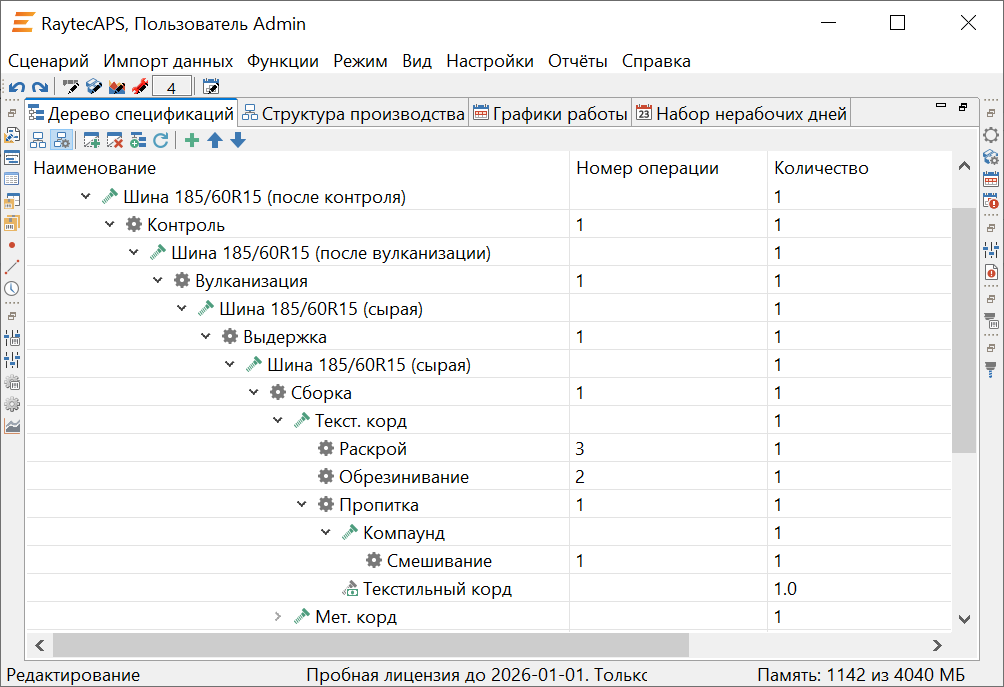Move the item up with blue arrow
The image size is (1004, 687).
pyautogui.click(x=215, y=140)
